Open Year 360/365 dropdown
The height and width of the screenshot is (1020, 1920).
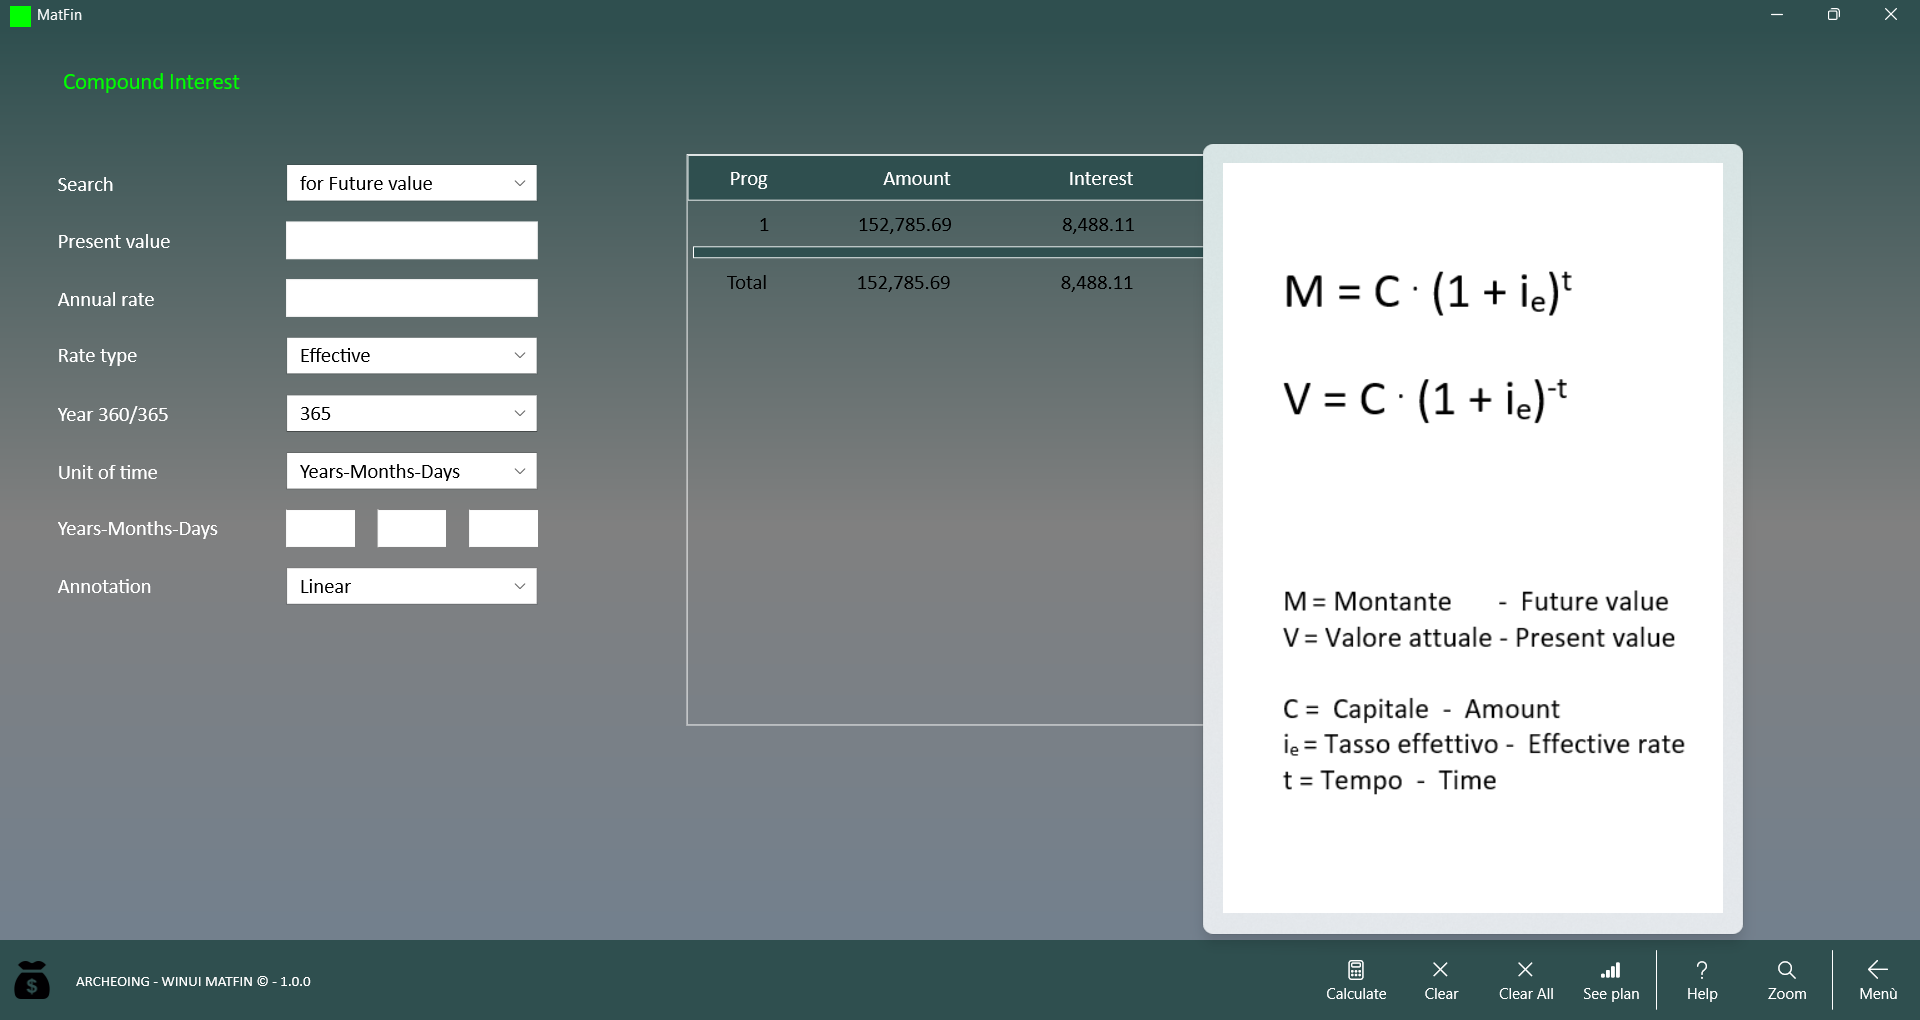click(411, 413)
